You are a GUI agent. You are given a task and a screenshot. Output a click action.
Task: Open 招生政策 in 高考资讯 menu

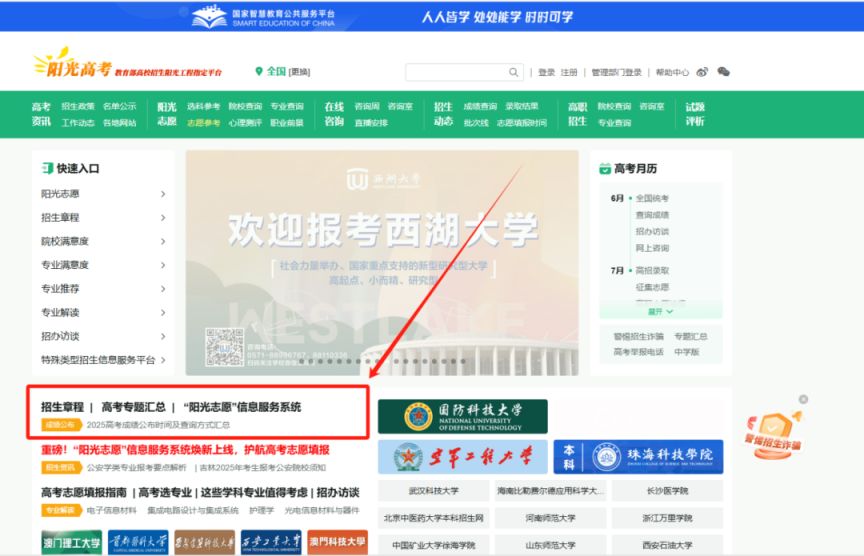coord(78,106)
